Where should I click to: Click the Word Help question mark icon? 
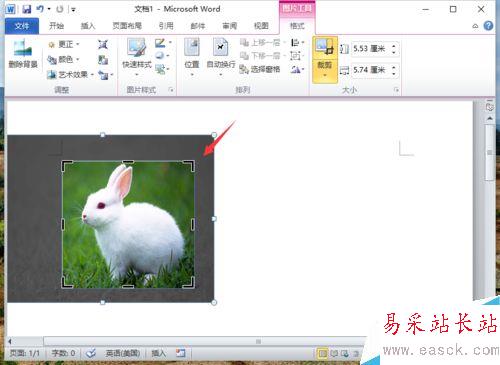tap(488, 26)
